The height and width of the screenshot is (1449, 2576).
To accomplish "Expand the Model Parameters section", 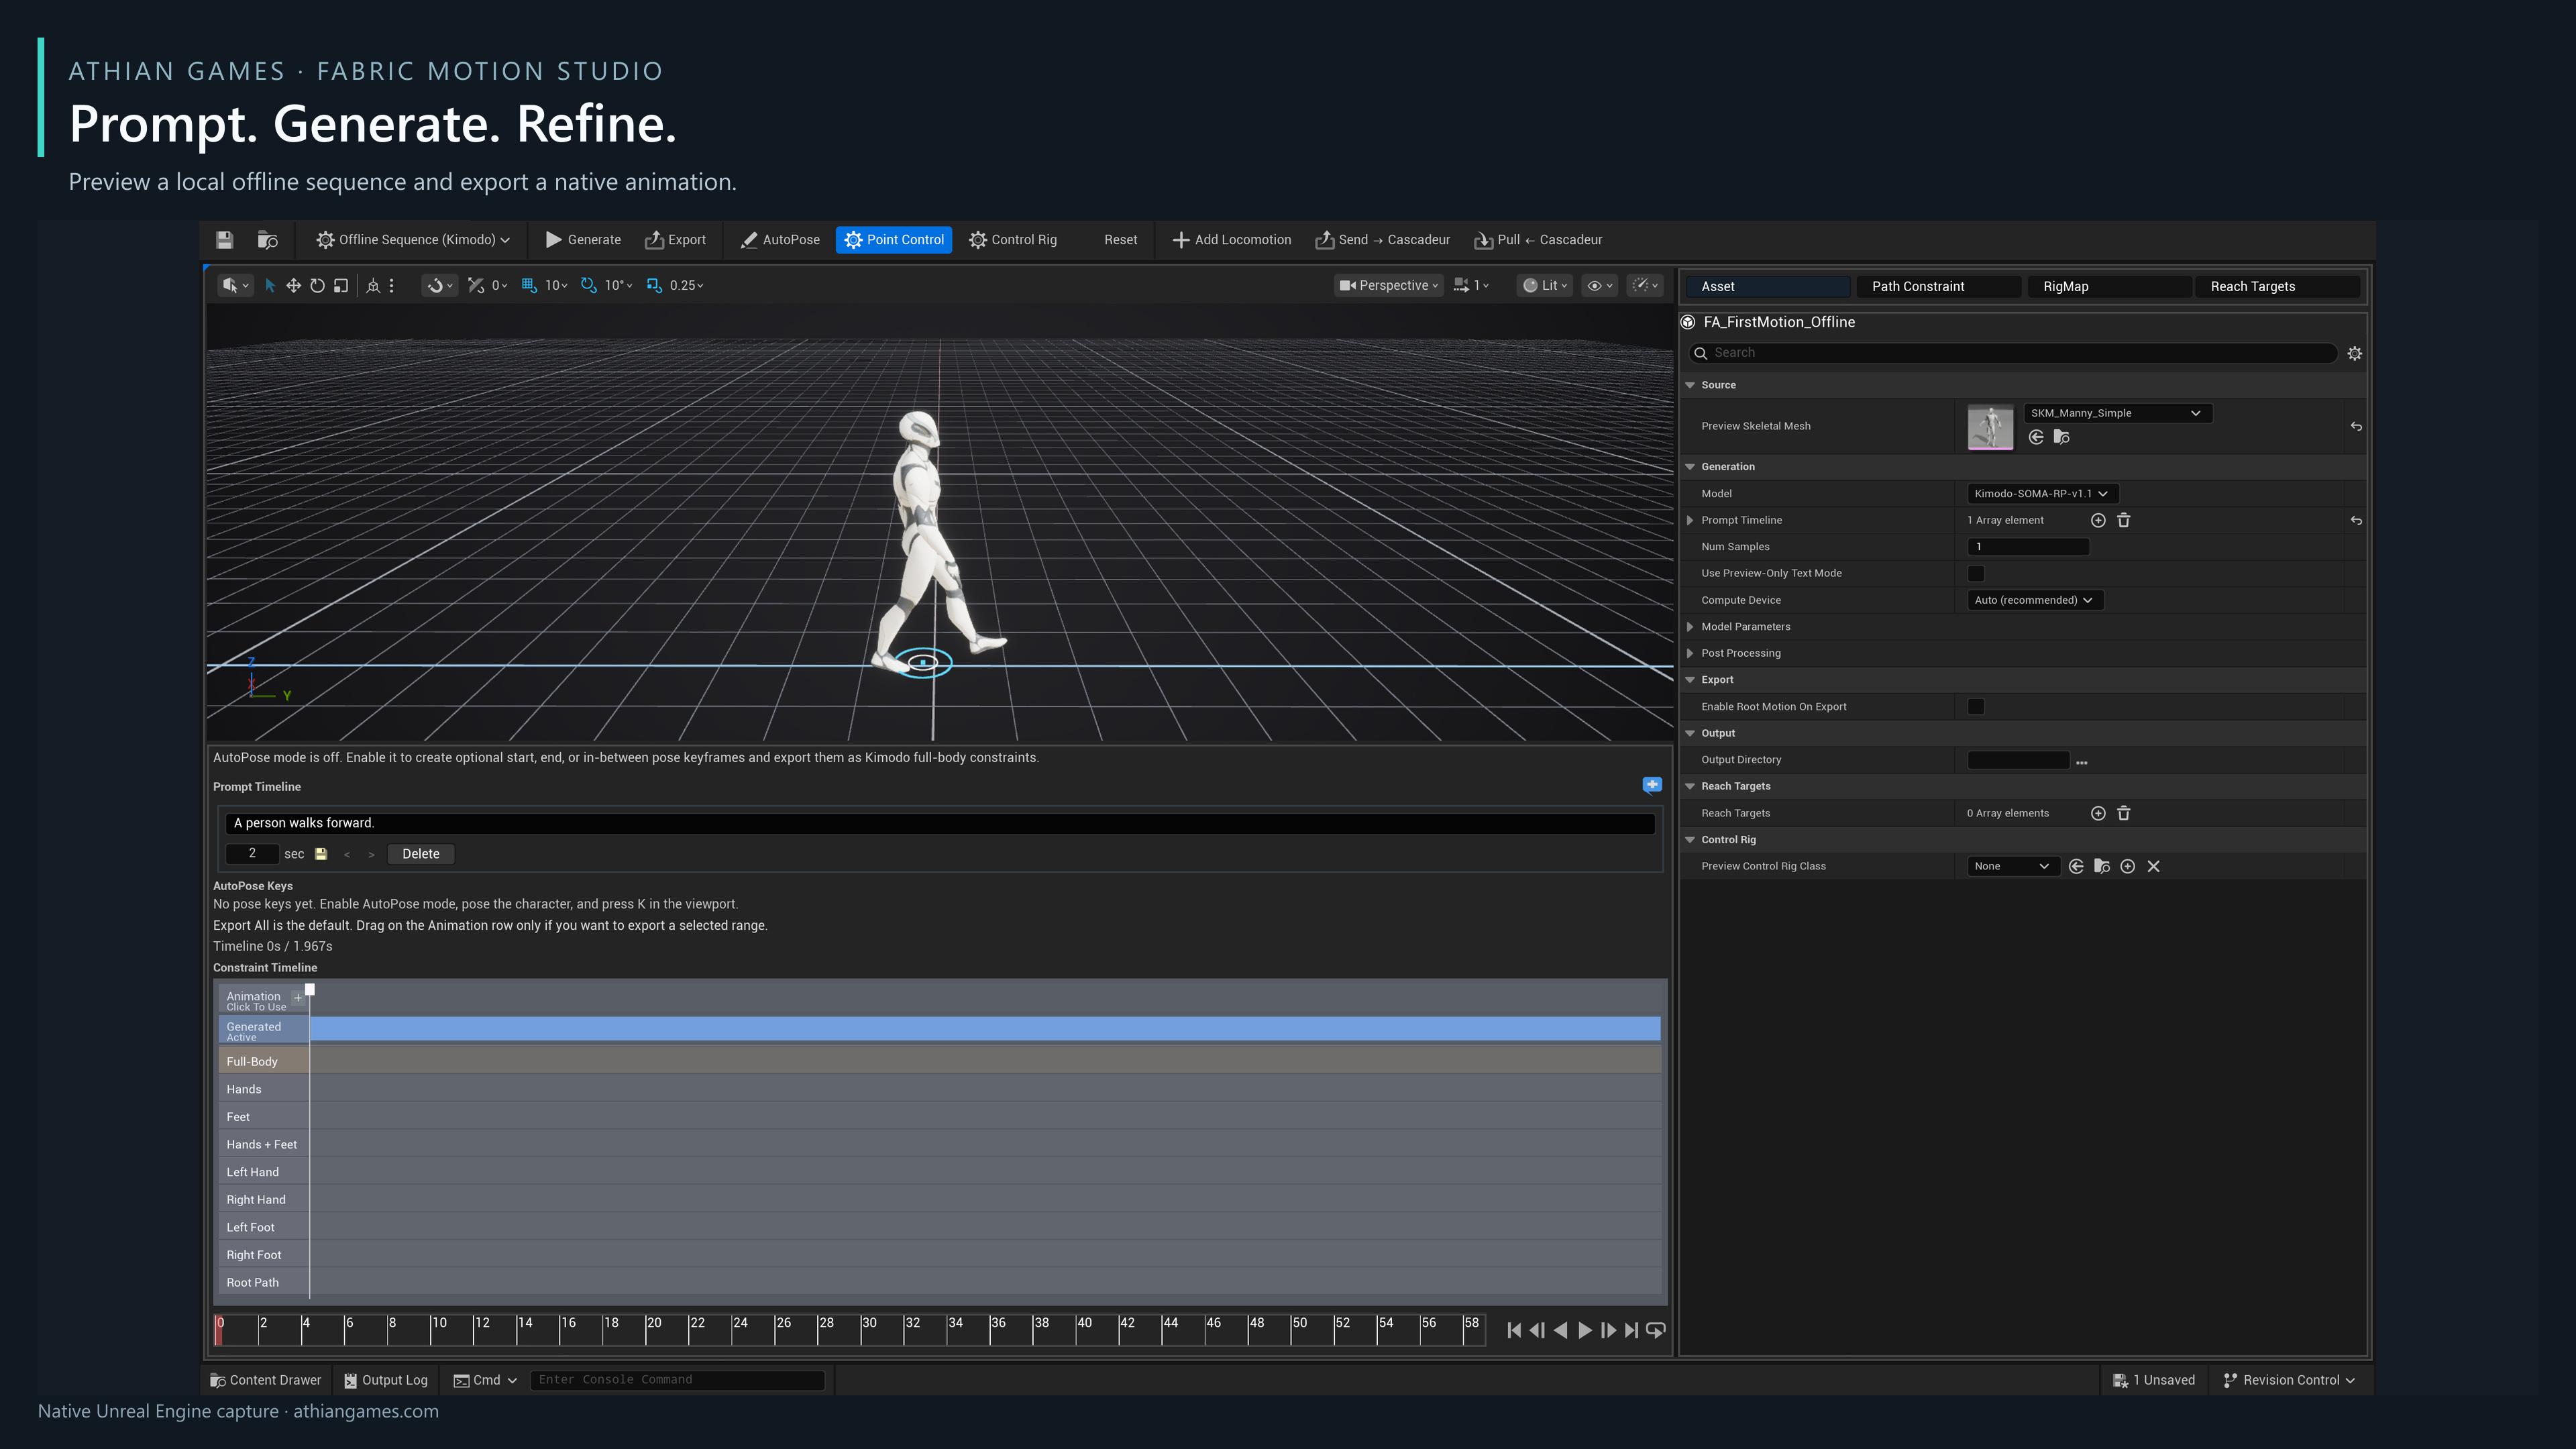I will (x=1690, y=627).
